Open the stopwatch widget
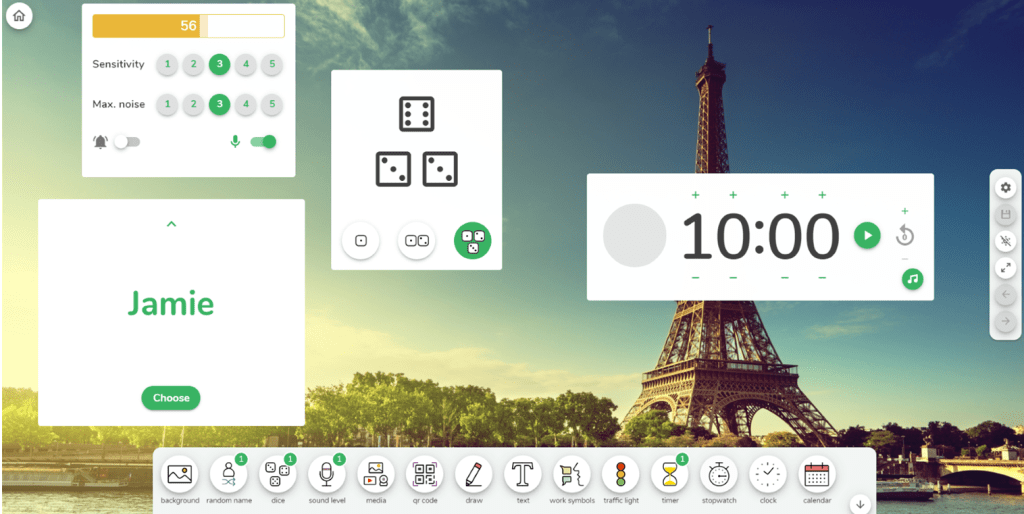This screenshot has width=1024, height=514. (x=718, y=474)
